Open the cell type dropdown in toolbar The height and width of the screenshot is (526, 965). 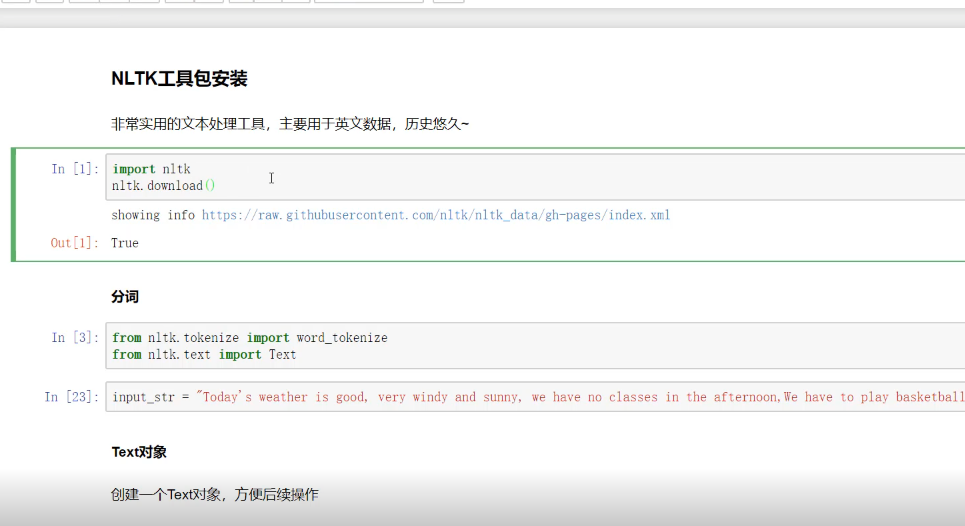click(368, 1)
